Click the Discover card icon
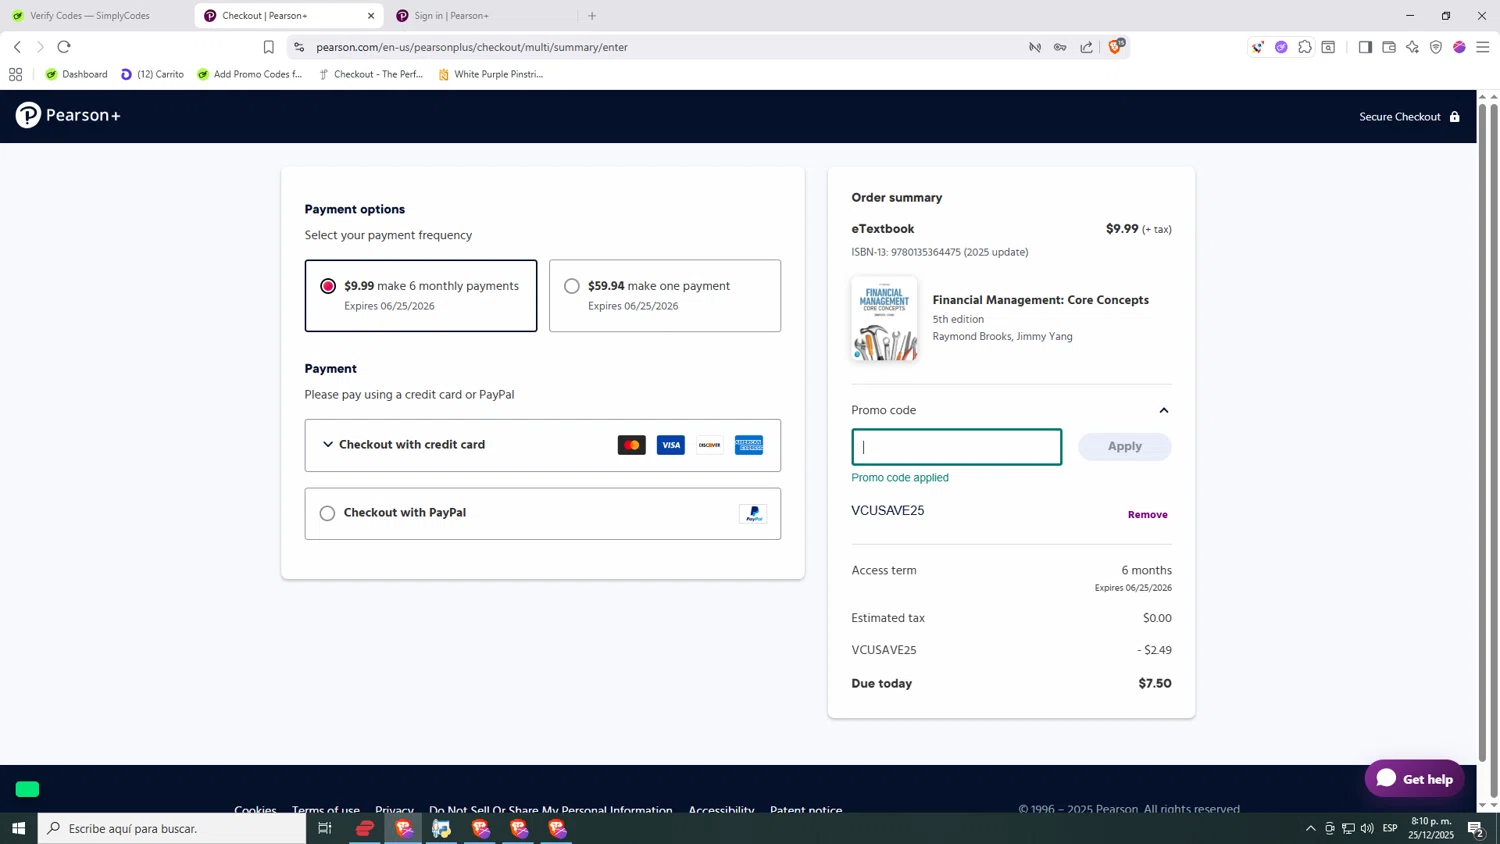1500x844 pixels. (710, 445)
